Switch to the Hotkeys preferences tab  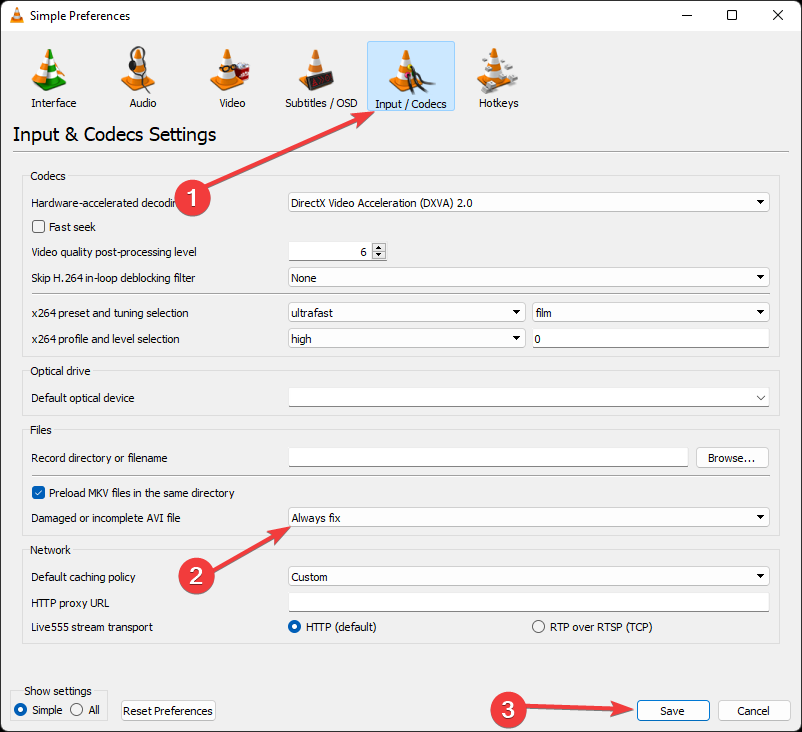(x=497, y=75)
